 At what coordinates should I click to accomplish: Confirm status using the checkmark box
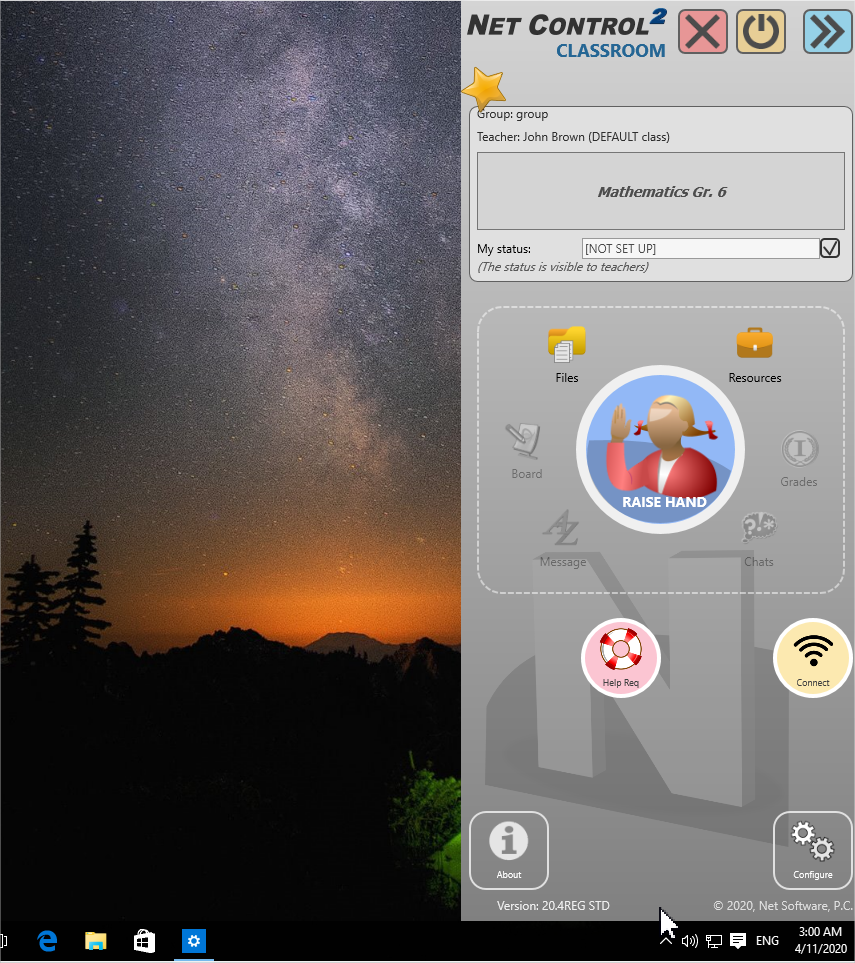[830, 248]
